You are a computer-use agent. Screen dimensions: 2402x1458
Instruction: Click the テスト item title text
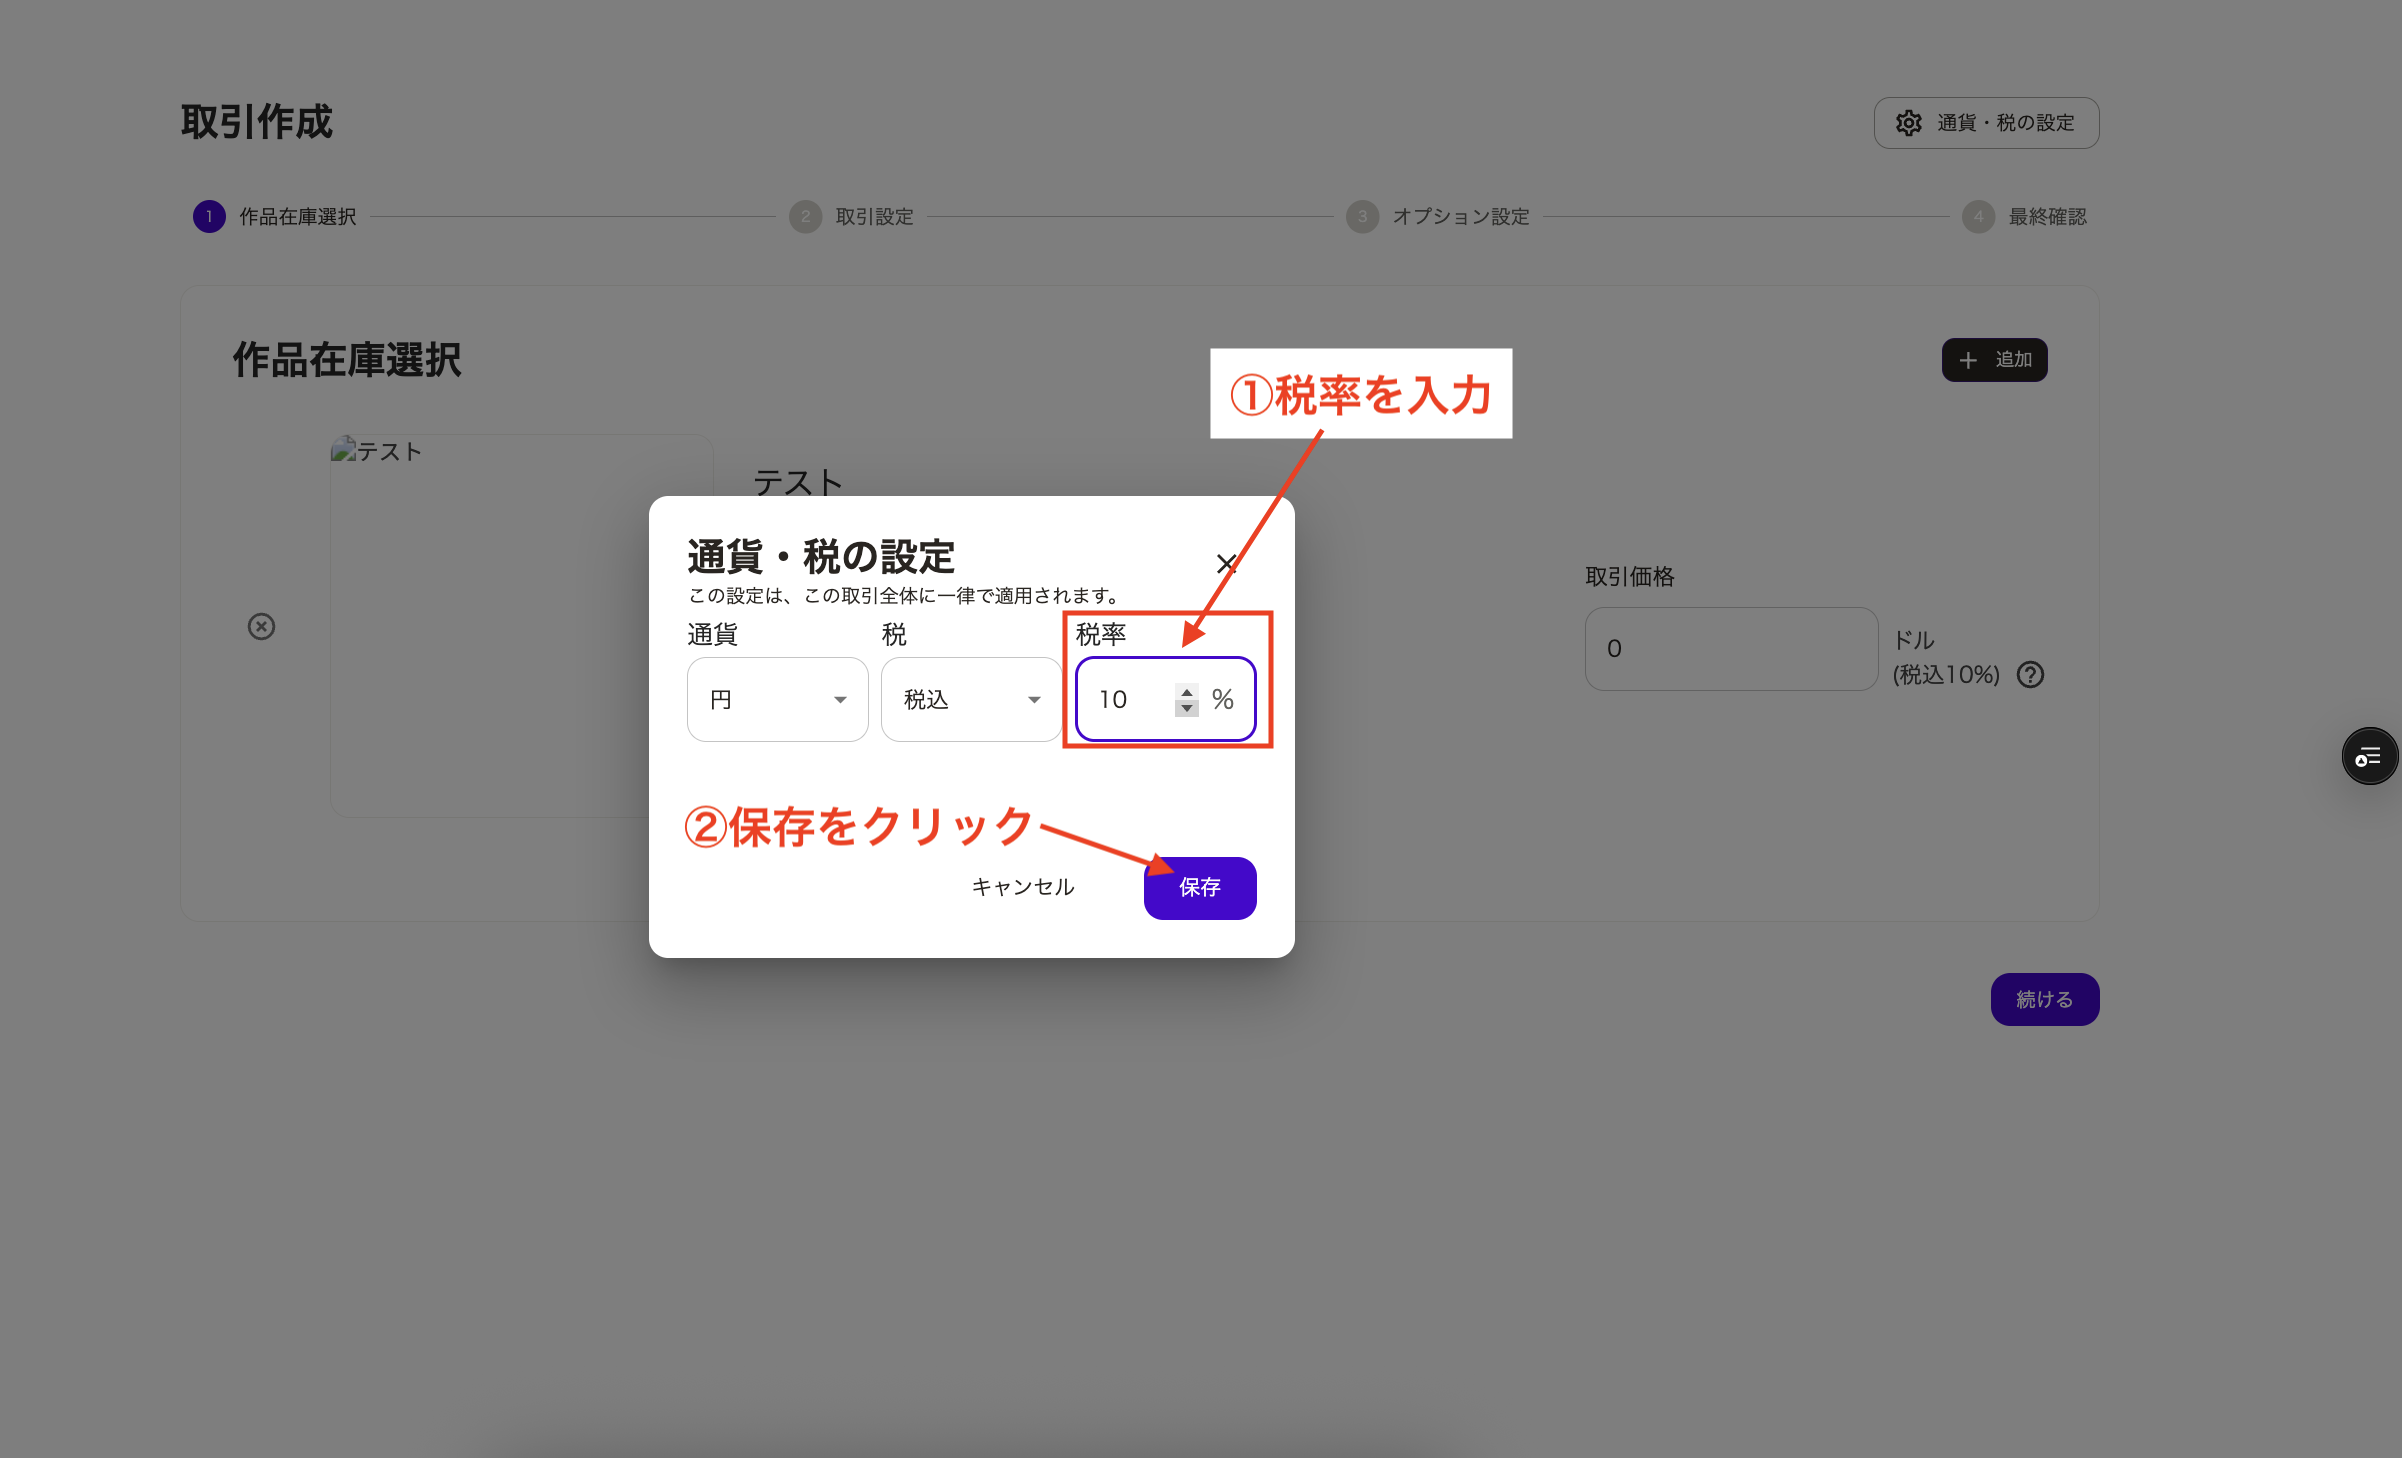[x=798, y=482]
